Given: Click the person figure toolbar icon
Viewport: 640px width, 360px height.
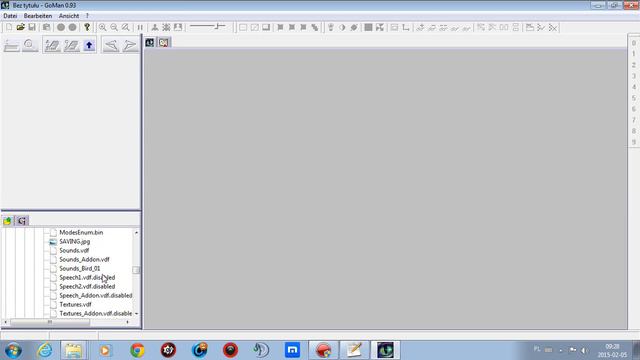Looking at the screenshot, I should pos(155,27).
